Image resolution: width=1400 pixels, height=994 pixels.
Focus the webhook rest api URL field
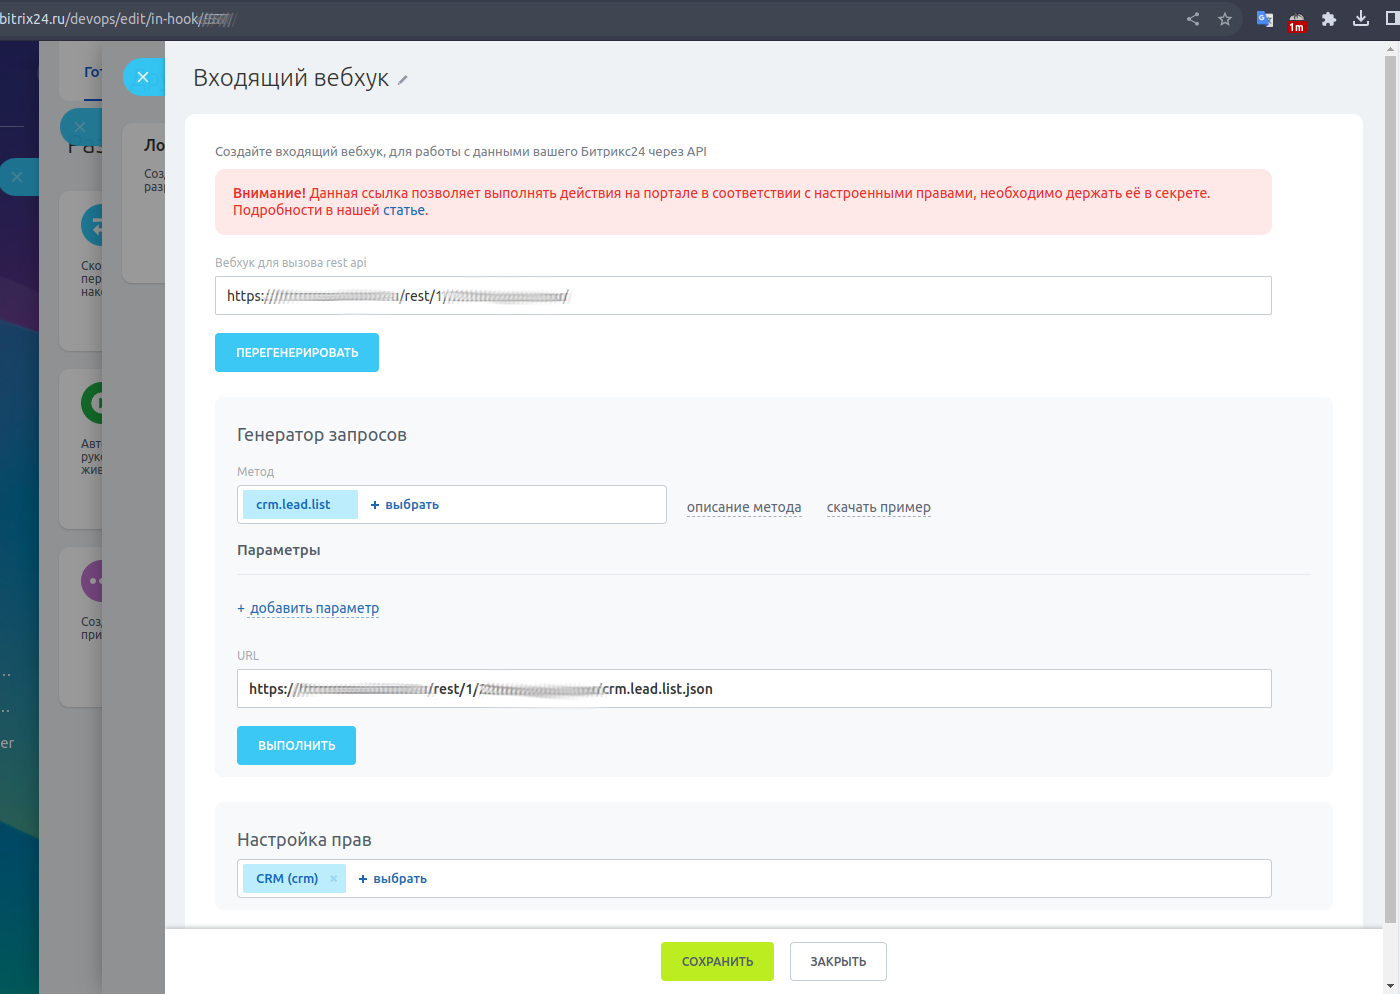click(x=743, y=296)
